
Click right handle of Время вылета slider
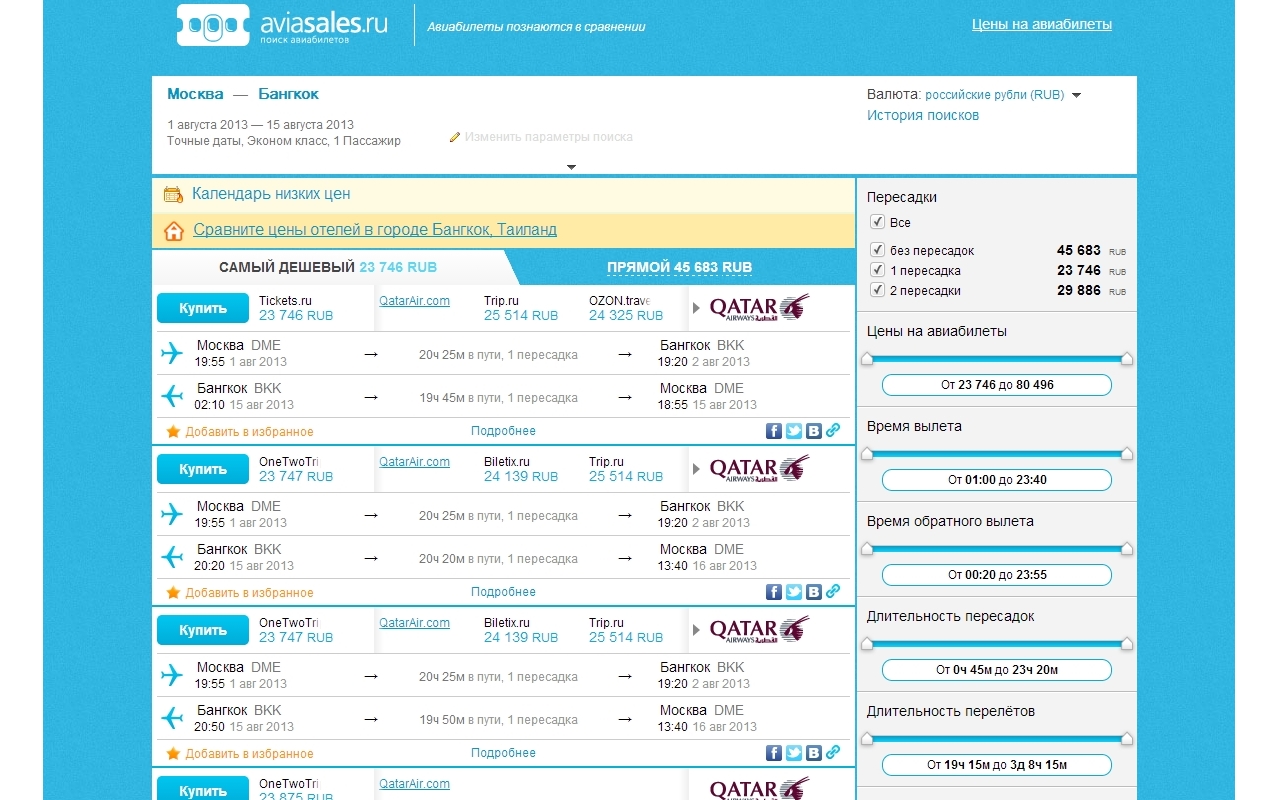(1127, 453)
